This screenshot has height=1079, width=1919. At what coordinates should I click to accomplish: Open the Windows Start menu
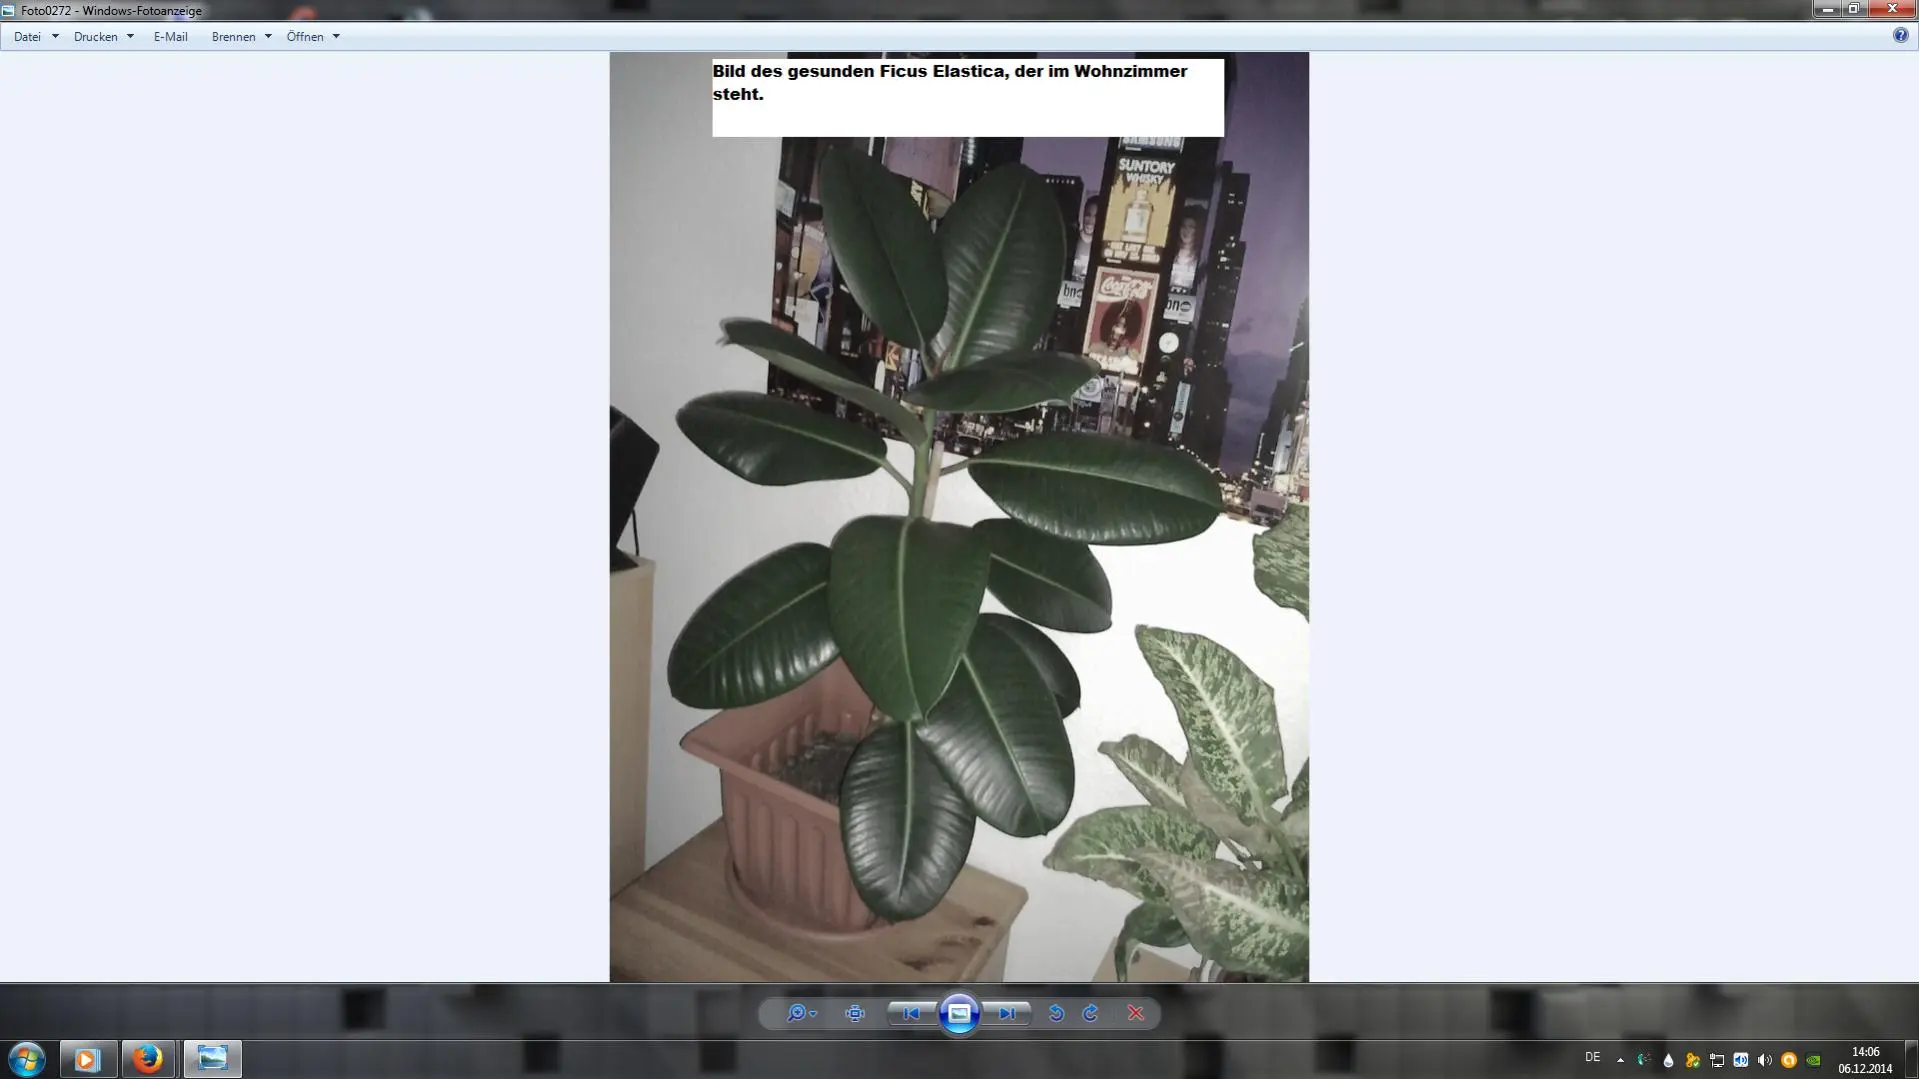tap(27, 1058)
